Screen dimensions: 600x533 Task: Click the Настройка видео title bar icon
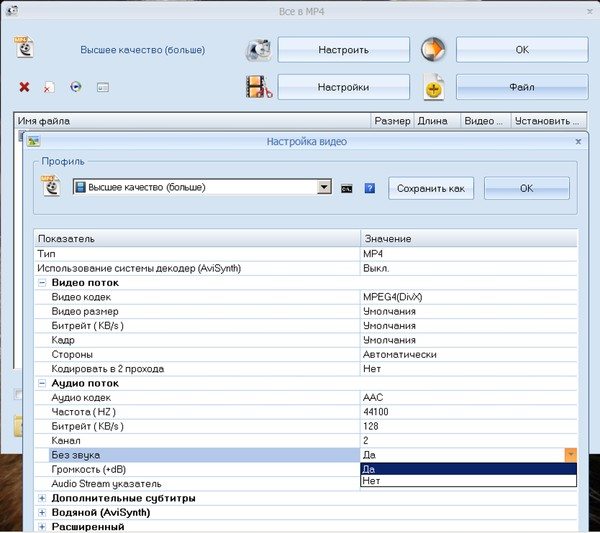tap(33, 141)
